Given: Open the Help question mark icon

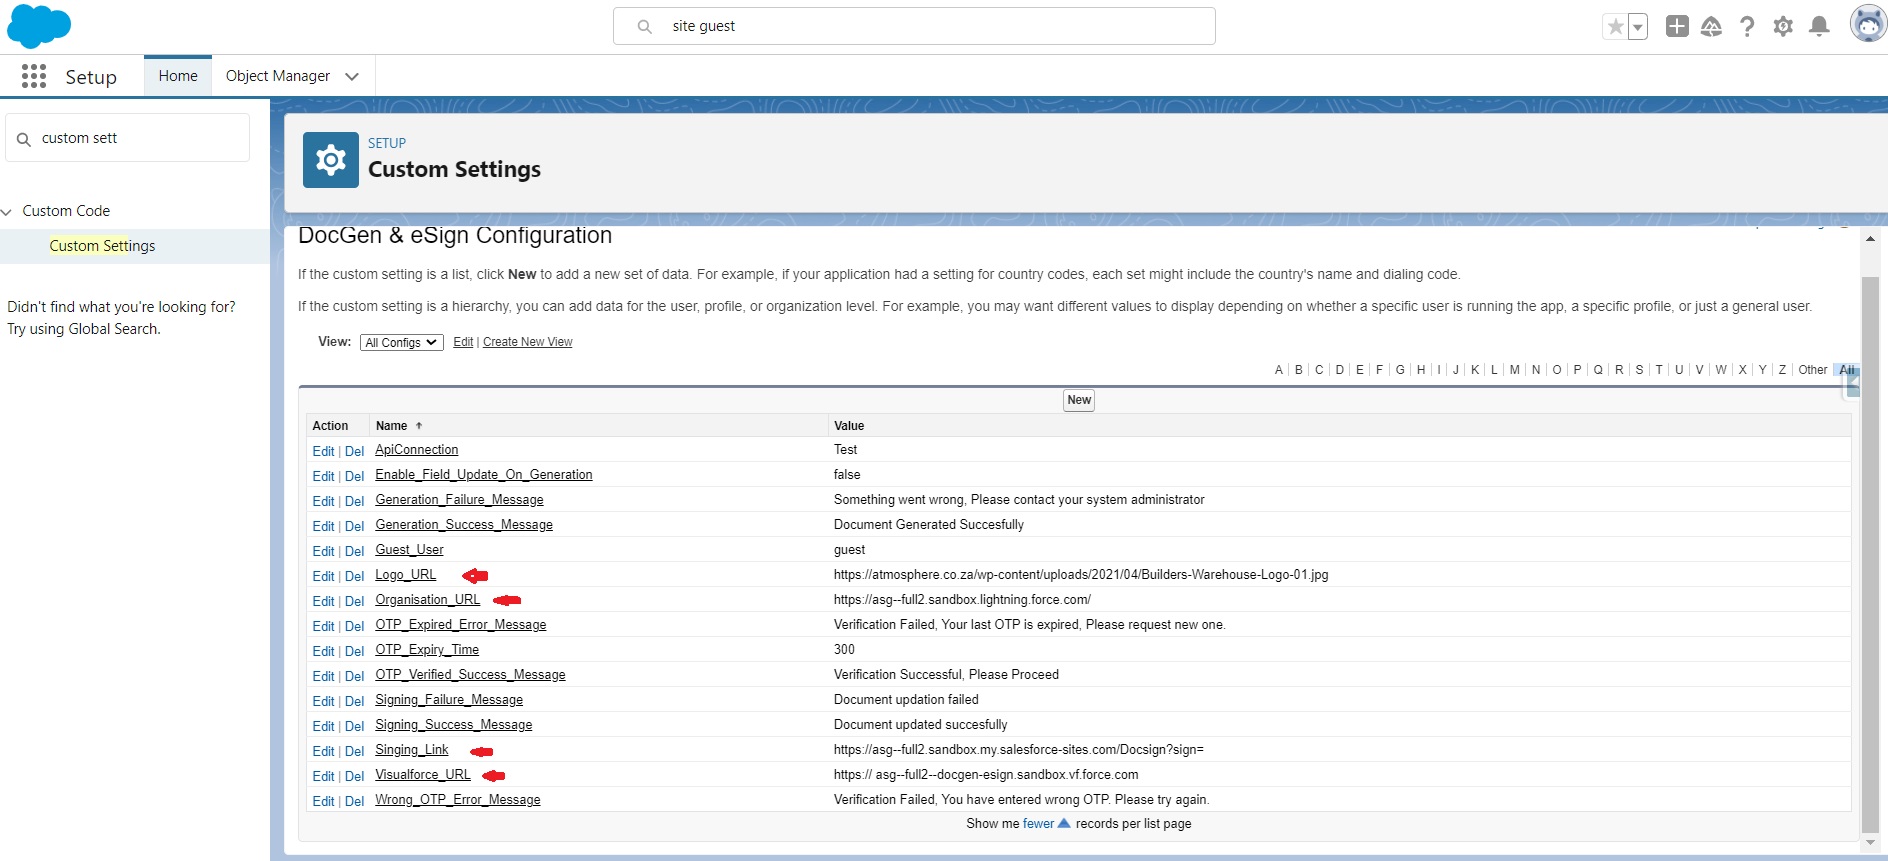Looking at the screenshot, I should click(1747, 27).
